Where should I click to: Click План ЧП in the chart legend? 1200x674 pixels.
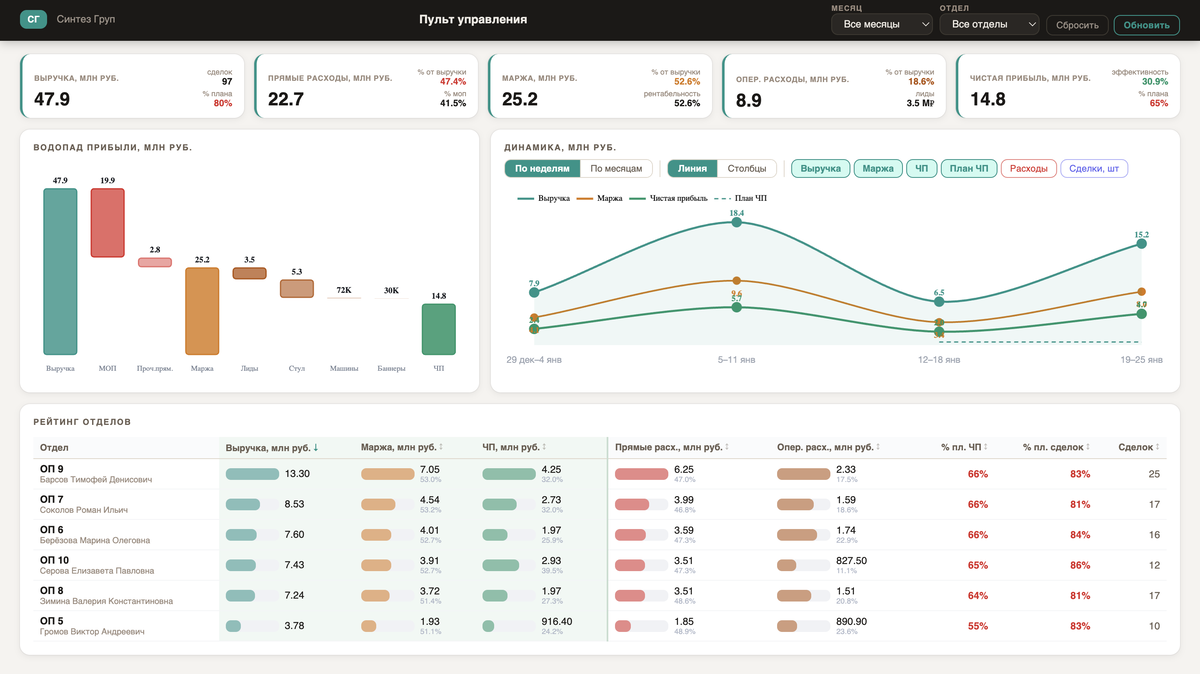pos(741,198)
